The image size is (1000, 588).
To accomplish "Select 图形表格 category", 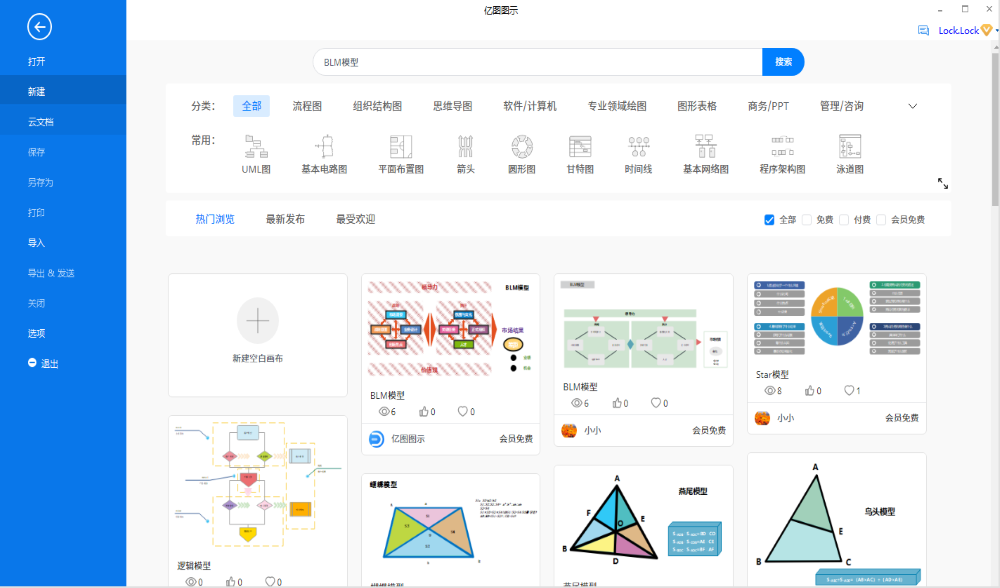I will pos(697,106).
